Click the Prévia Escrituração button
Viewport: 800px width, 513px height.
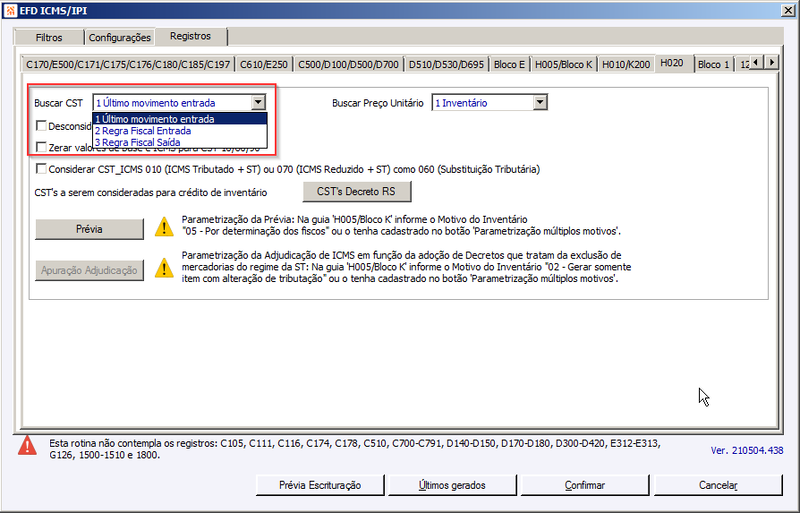coord(320,485)
